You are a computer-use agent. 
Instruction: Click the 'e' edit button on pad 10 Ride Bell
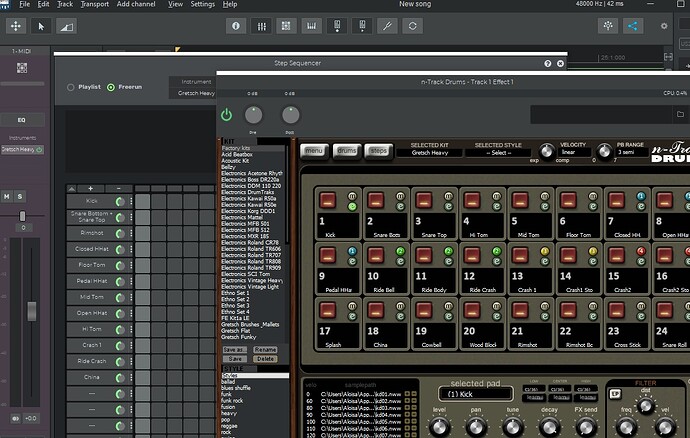tap(400, 261)
